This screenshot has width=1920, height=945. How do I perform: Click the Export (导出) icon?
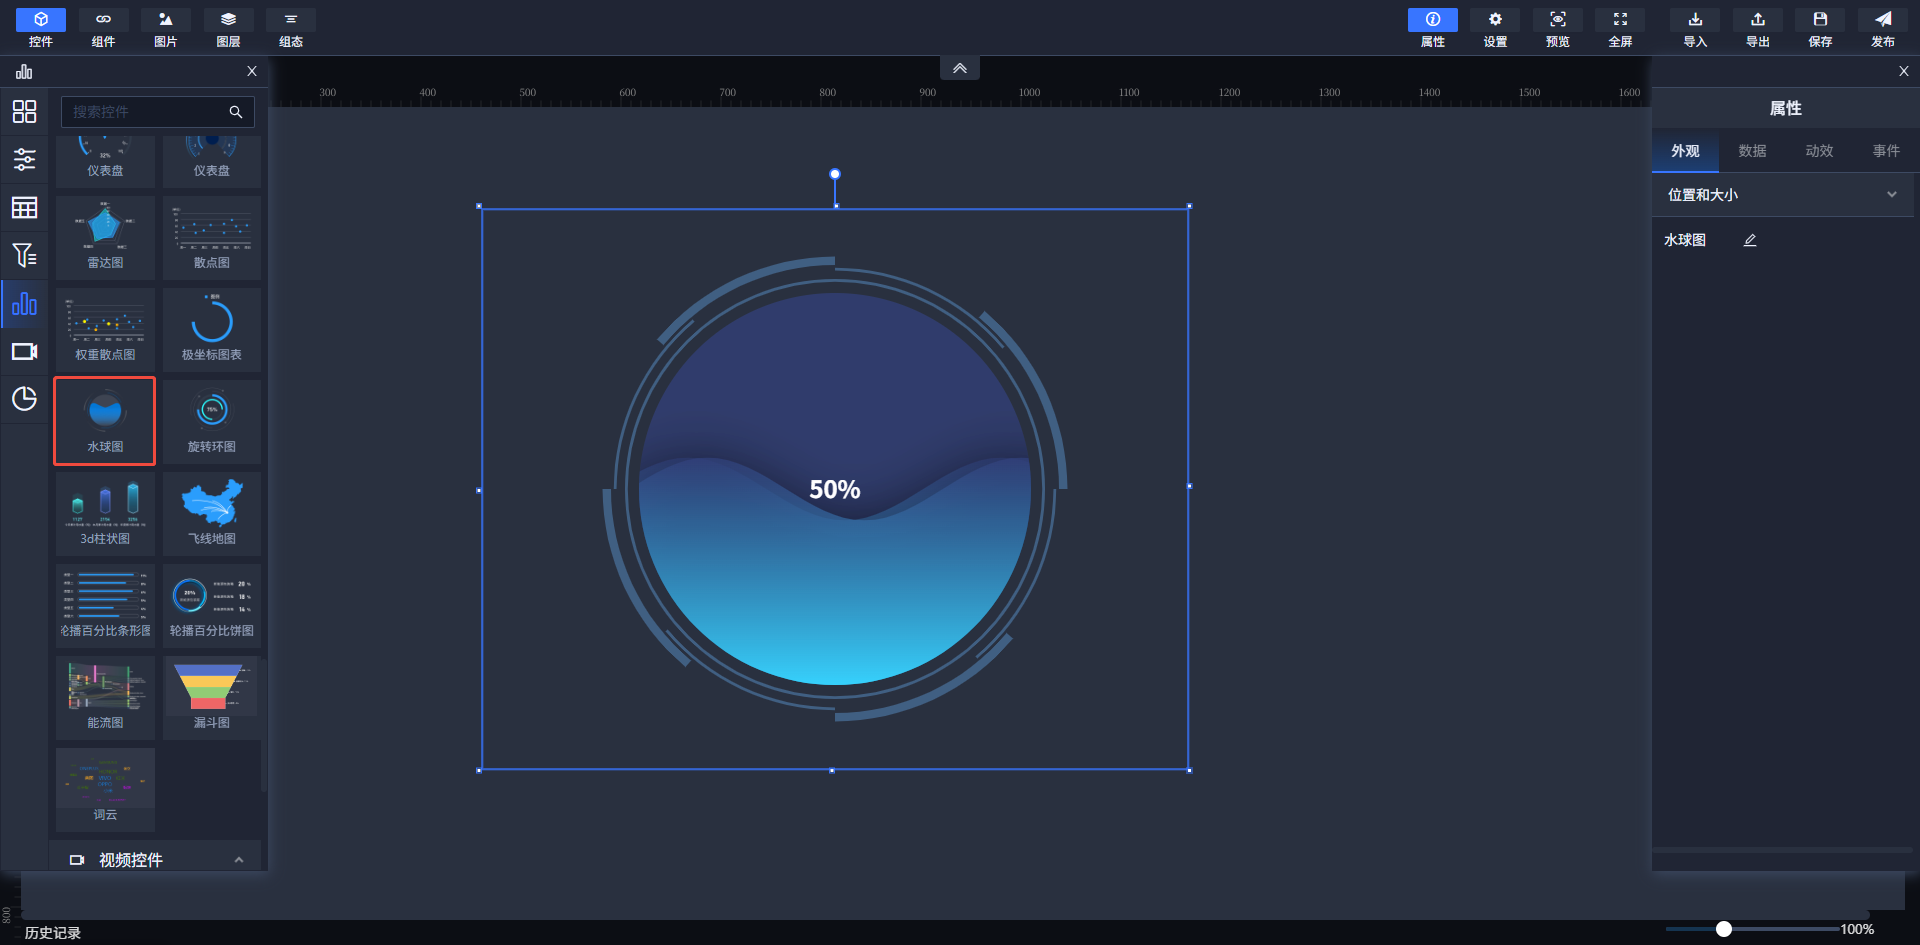tap(1757, 27)
